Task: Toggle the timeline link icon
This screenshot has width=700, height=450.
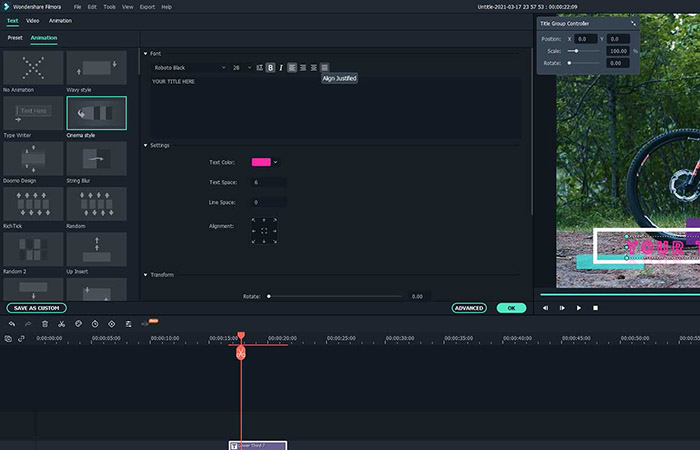Action: point(21,339)
